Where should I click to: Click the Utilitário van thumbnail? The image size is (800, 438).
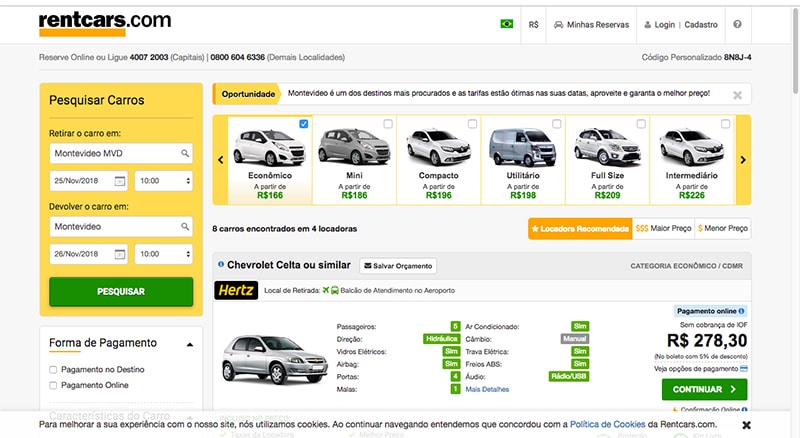click(x=522, y=148)
